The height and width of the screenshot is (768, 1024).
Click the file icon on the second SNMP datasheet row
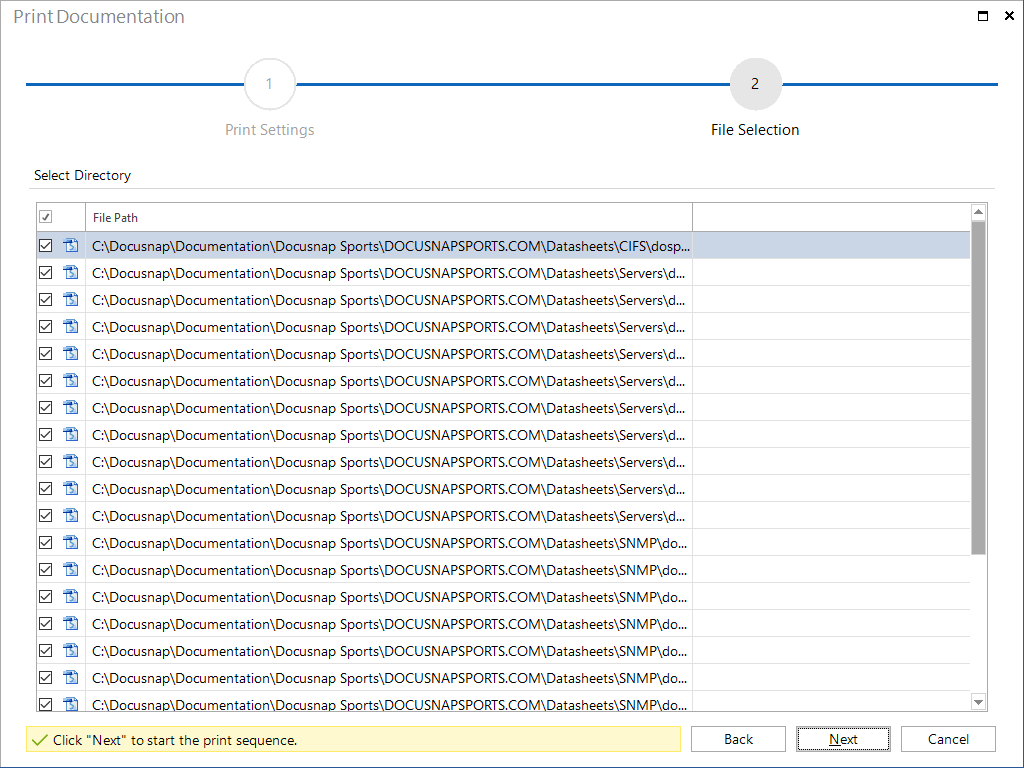71,569
